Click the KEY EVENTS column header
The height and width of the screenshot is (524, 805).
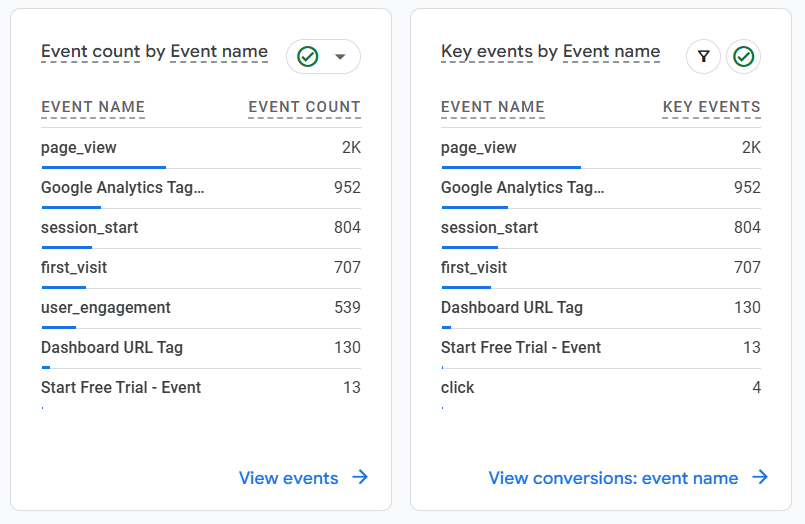712,107
